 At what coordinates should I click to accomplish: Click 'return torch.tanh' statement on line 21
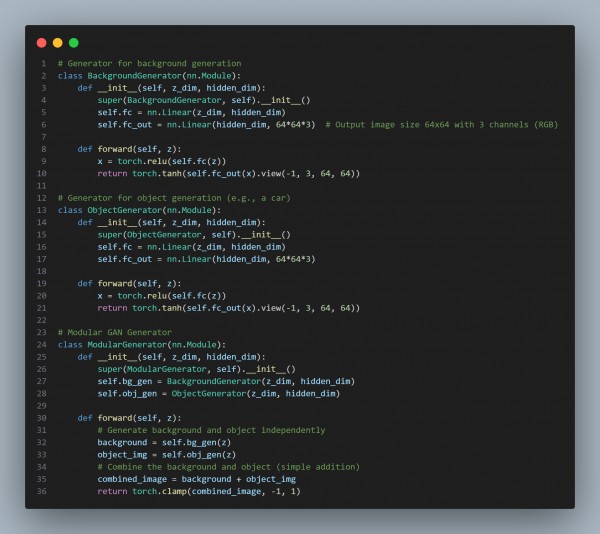coord(139,308)
